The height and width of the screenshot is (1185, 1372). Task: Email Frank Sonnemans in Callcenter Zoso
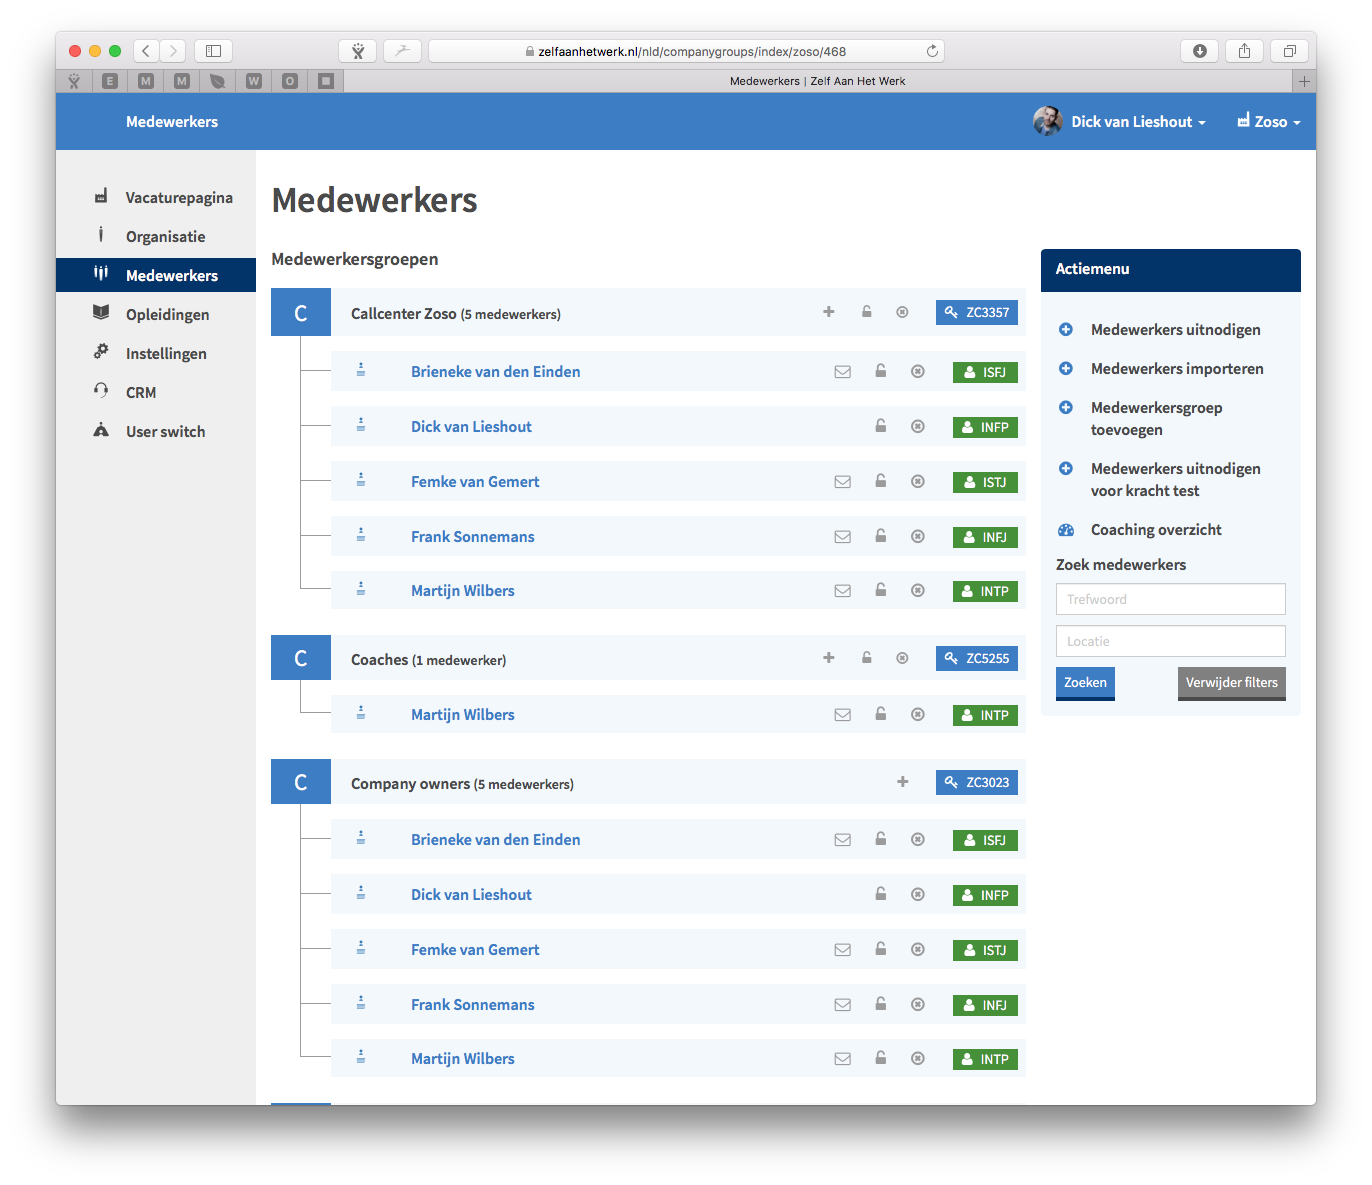tap(843, 537)
